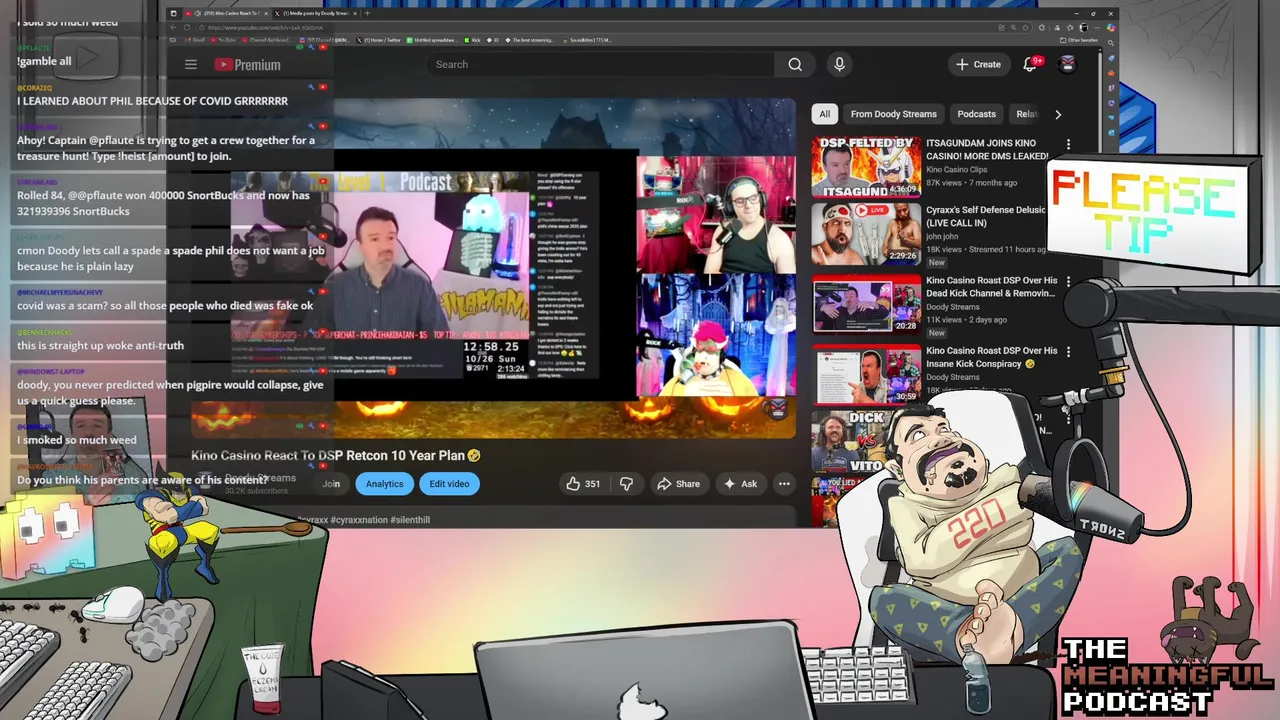Open Dead Kick Channel roast thumbnail
Image resolution: width=1280 pixels, height=720 pixels.
866,304
